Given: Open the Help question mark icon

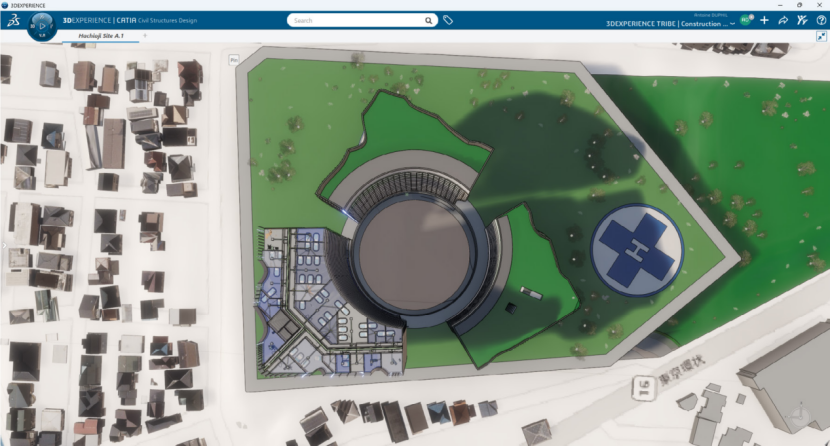Looking at the screenshot, I should tap(821, 20).
